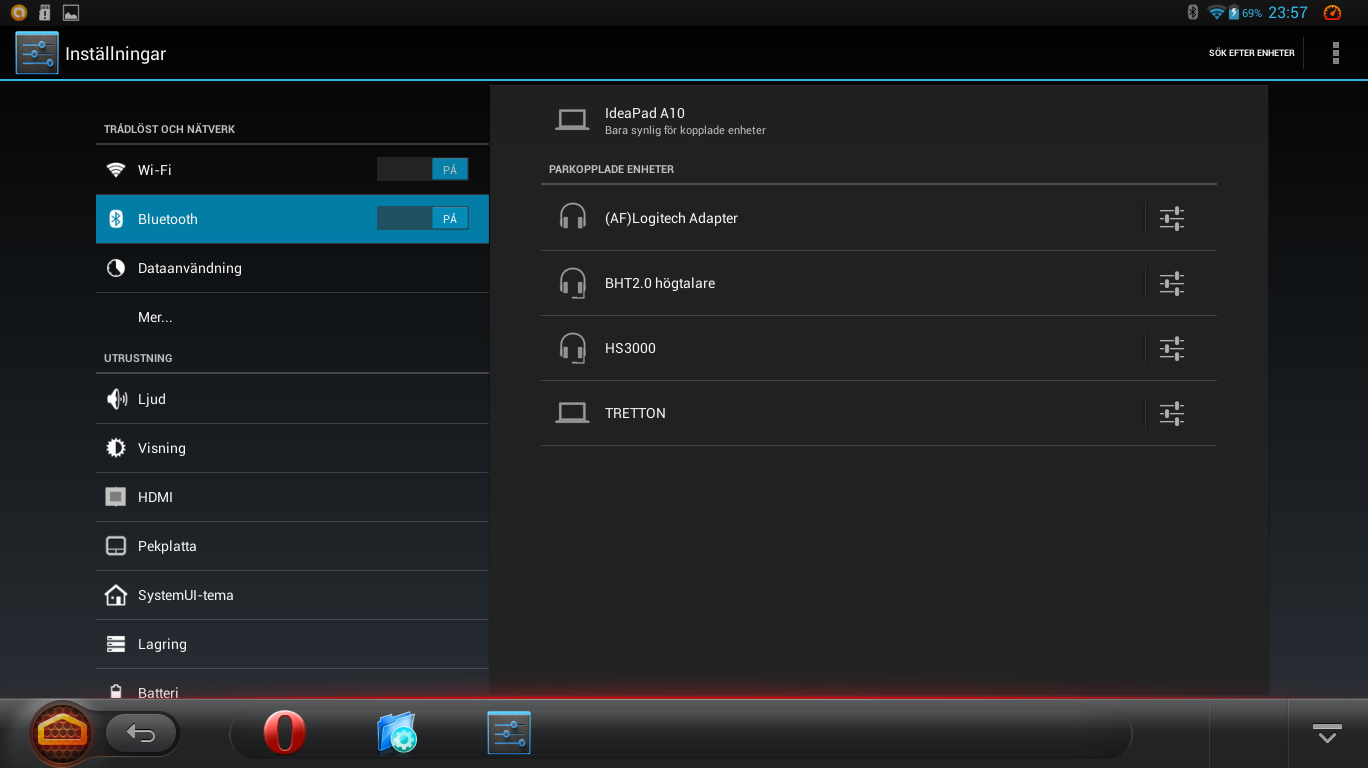
Task: Open the Ljud sound settings
Action: (x=292, y=399)
